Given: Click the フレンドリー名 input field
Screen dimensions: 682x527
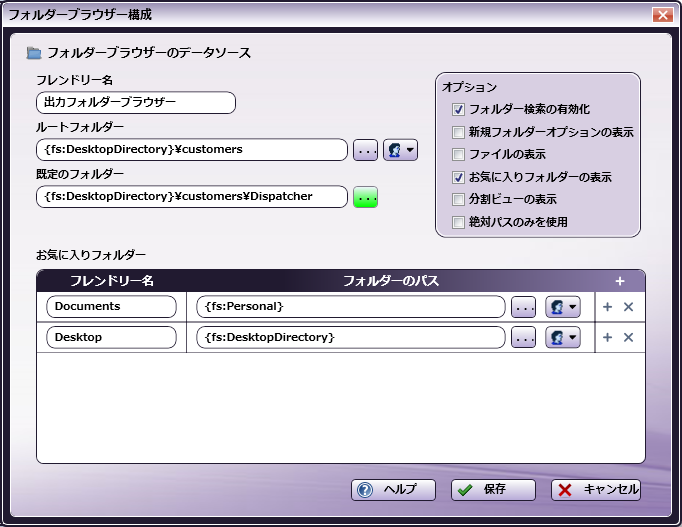Looking at the screenshot, I should pos(136,103).
